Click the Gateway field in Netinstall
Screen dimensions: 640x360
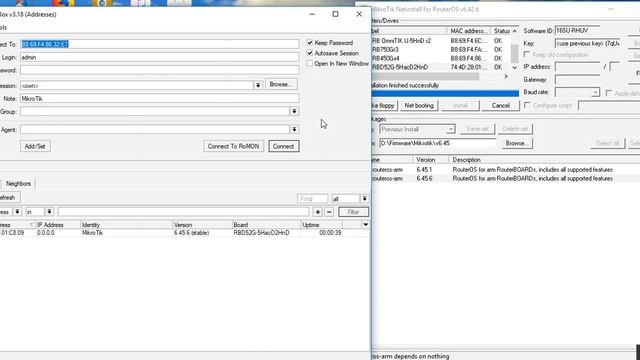tap(577, 80)
